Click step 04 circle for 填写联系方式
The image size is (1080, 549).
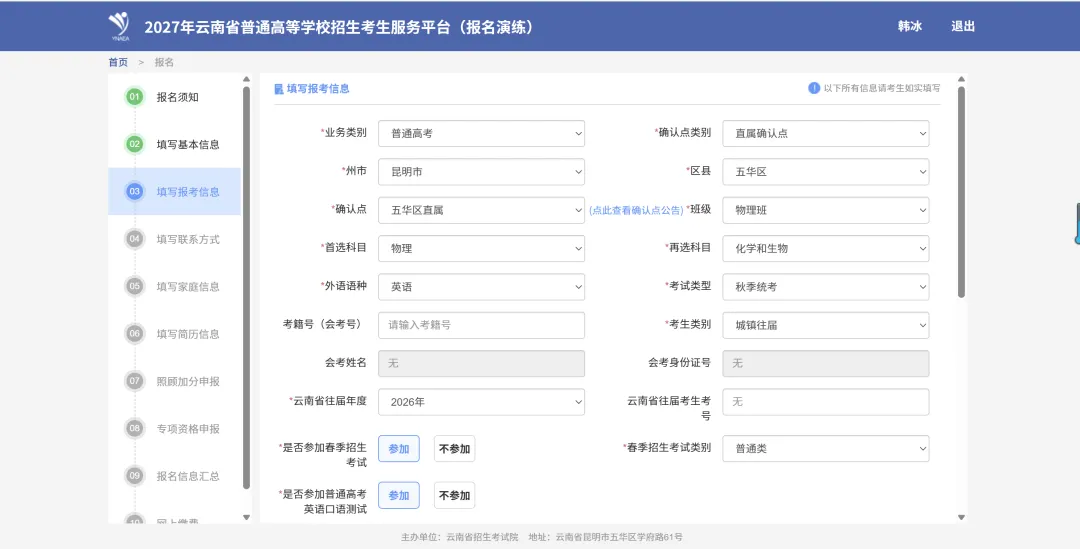134,239
